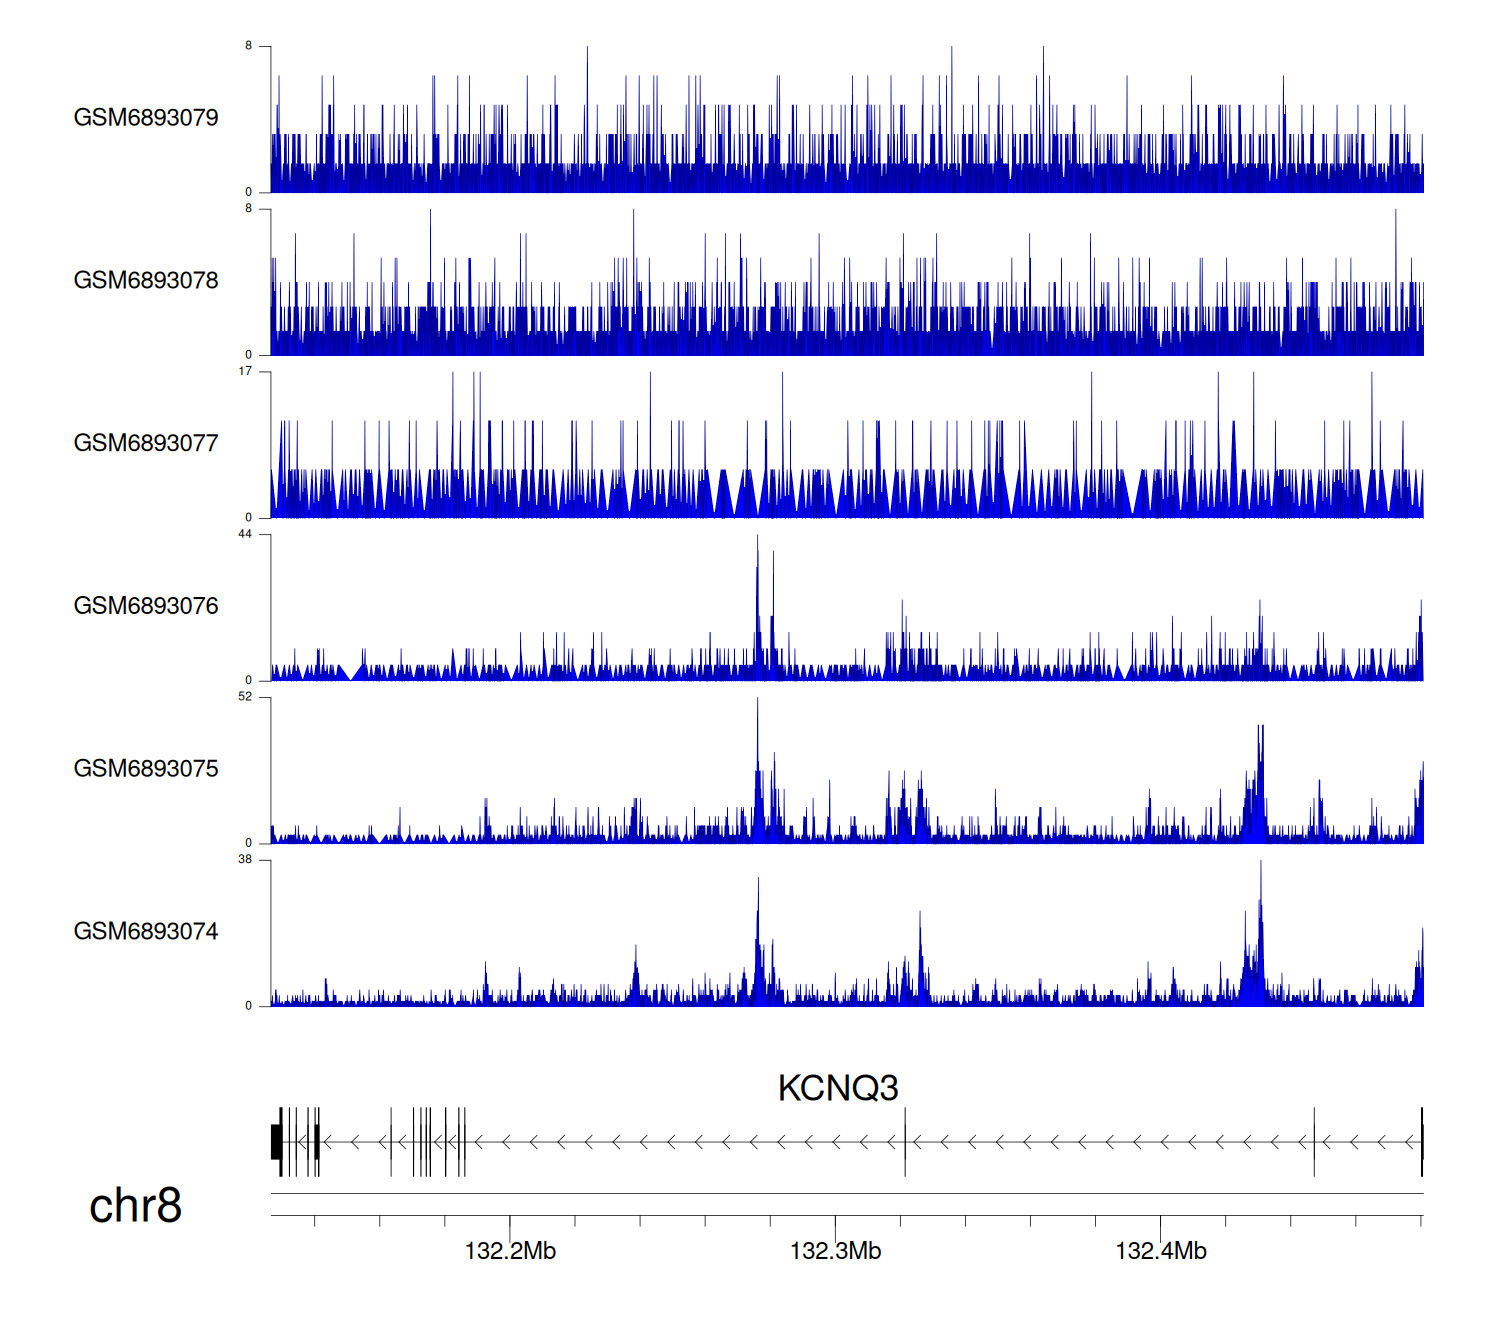
Task: Click the GSM6893079 track label
Action: click(x=146, y=118)
